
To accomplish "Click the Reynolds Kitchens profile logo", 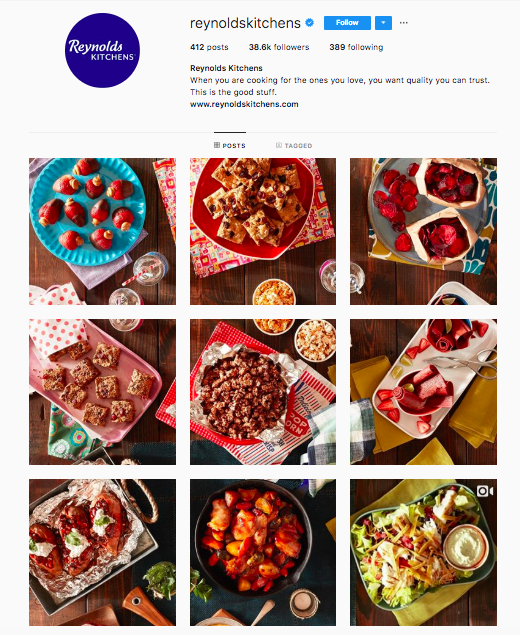I will tap(102, 50).
